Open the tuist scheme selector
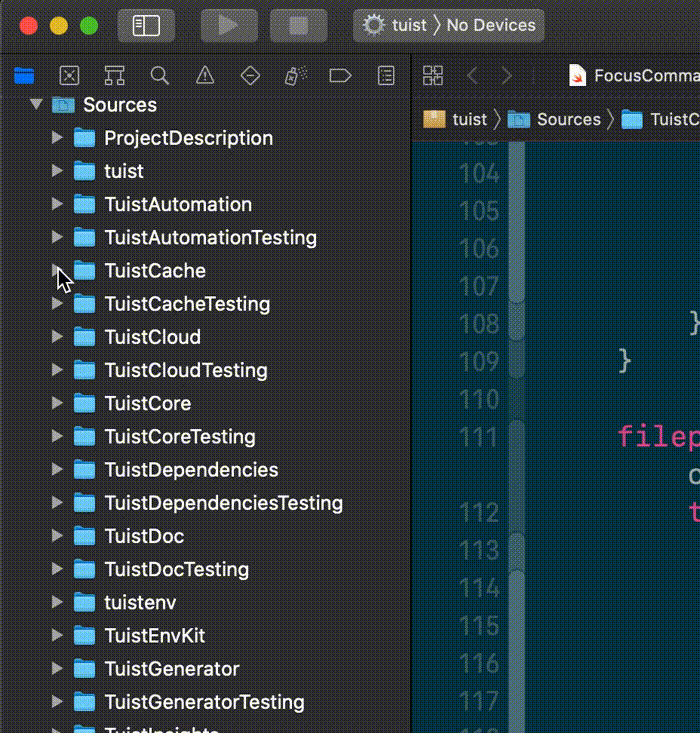Image resolution: width=700 pixels, height=733 pixels. coord(396,25)
